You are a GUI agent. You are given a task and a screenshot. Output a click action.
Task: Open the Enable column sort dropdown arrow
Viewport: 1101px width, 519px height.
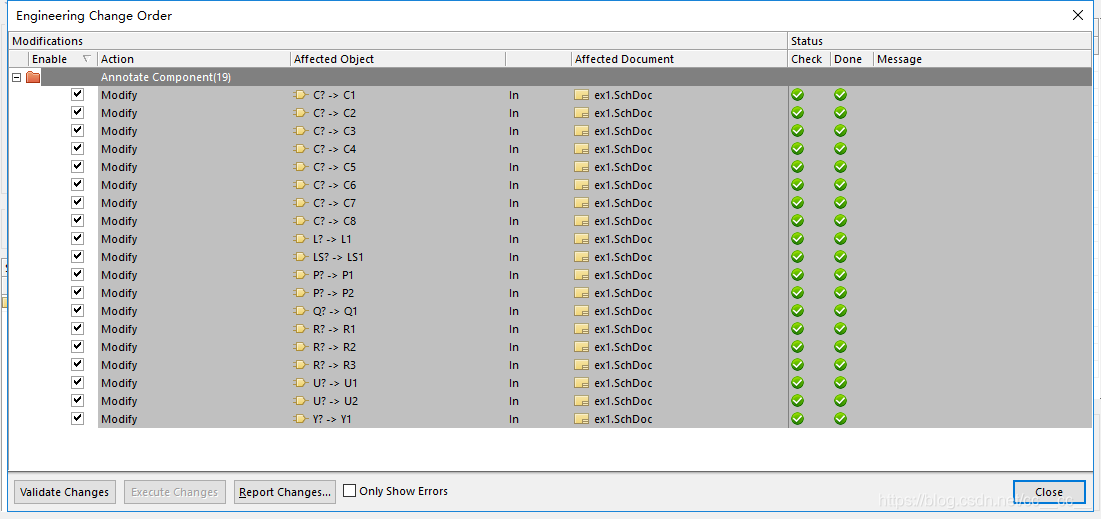(x=86, y=59)
